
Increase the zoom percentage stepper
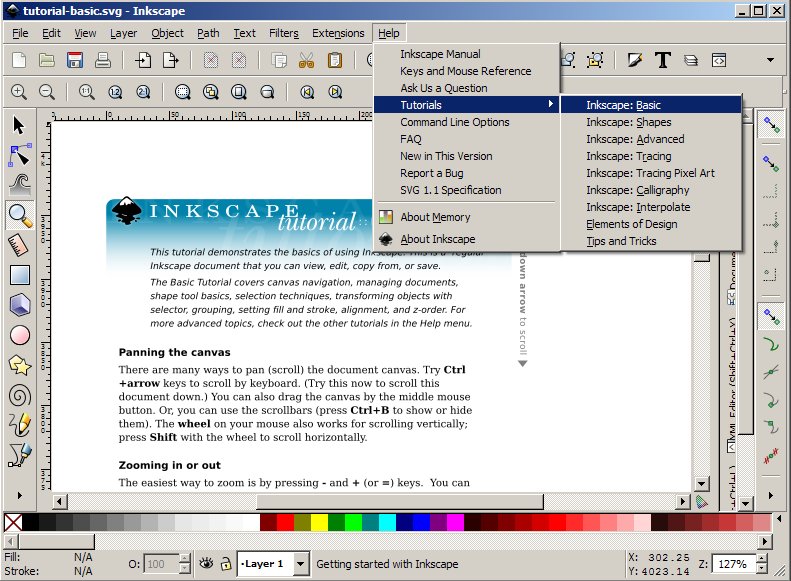coord(762,558)
